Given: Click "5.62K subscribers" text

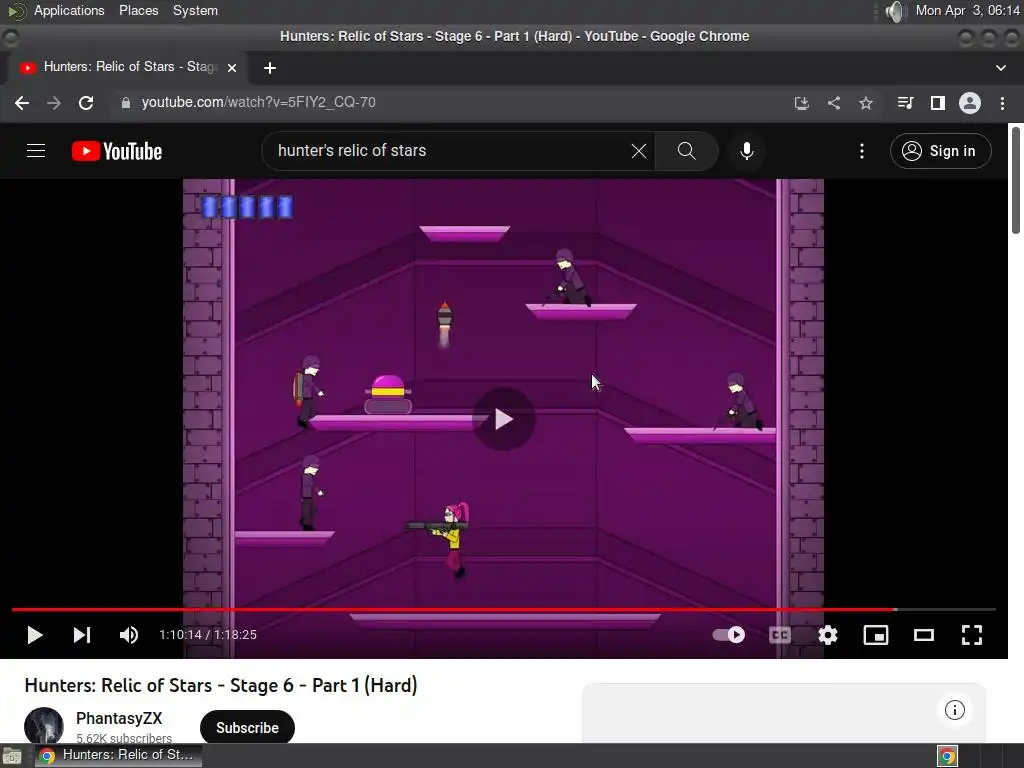Looking at the screenshot, I should click(x=124, y=738).
